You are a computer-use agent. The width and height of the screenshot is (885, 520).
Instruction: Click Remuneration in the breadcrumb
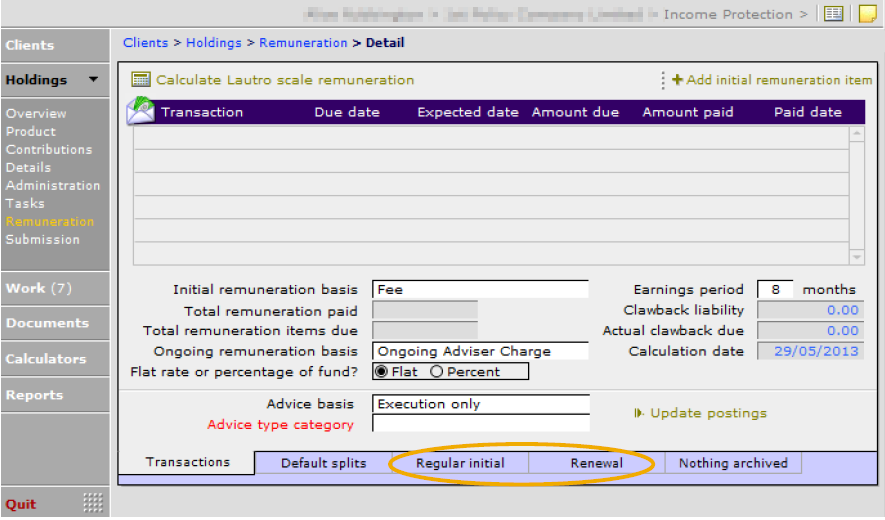coord(303,43)
